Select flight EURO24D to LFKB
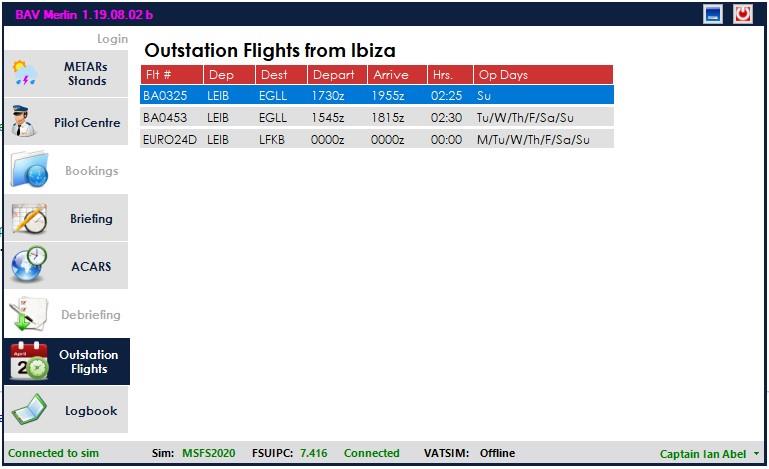This screenshot has height=469, width=769. 377,139
